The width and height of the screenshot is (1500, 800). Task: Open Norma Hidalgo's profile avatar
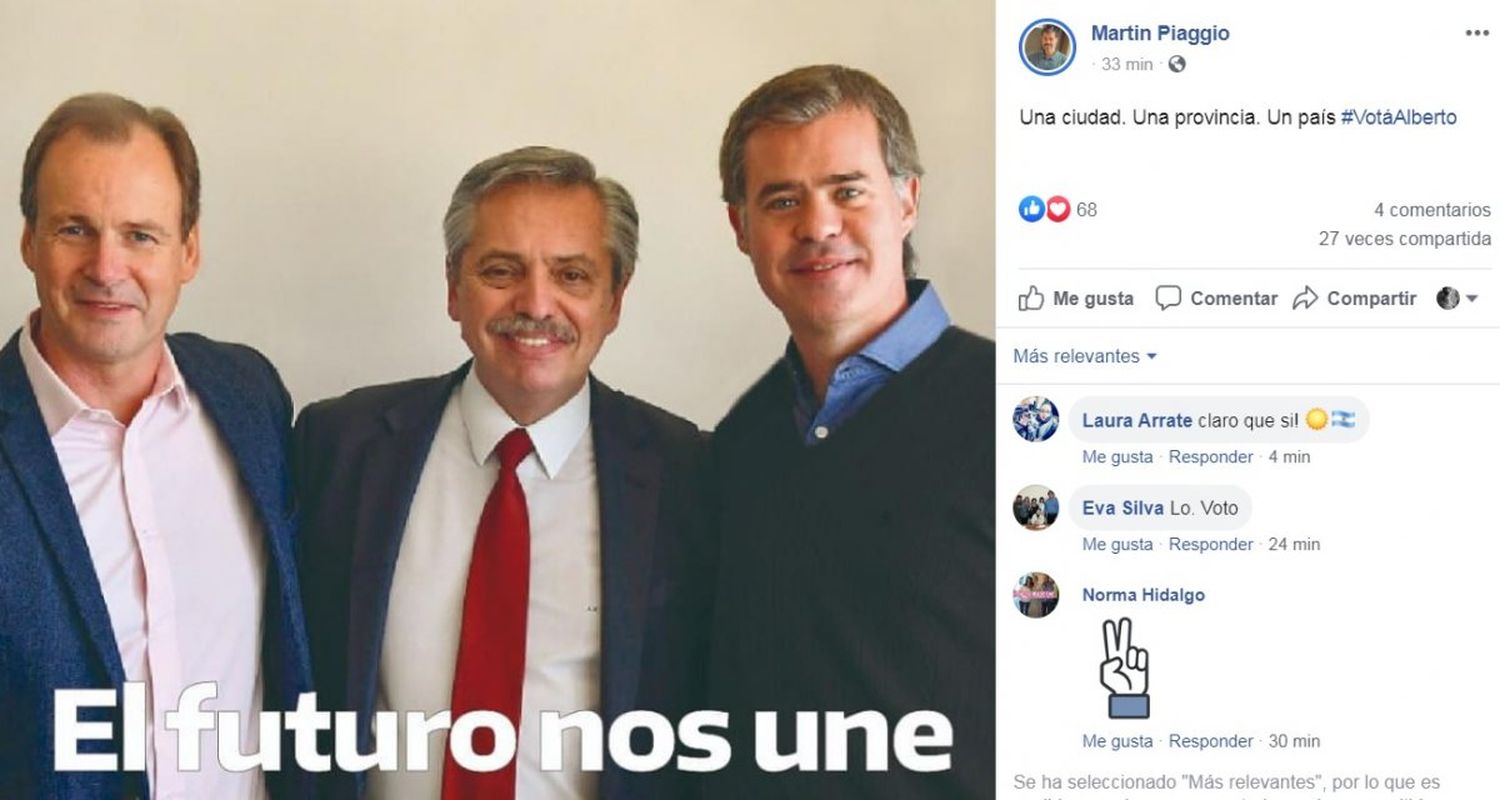tap(1035, 595)
